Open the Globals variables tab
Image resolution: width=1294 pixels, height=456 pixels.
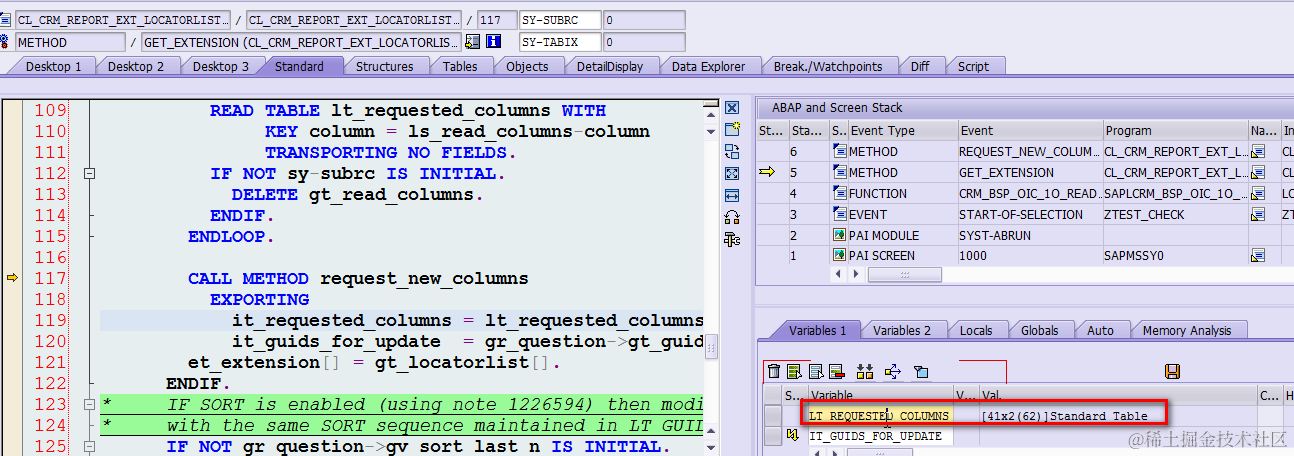tap(1039, 330)
